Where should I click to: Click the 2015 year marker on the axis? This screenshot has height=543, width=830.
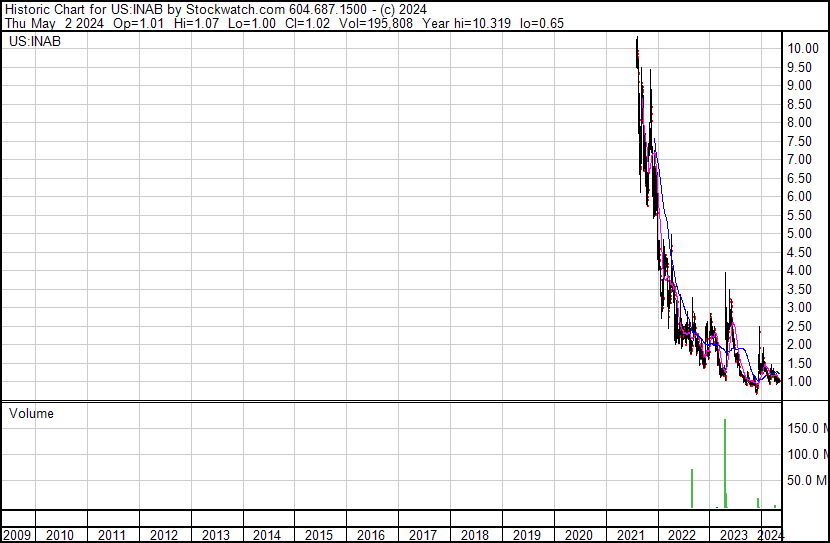tap(319, 535)
